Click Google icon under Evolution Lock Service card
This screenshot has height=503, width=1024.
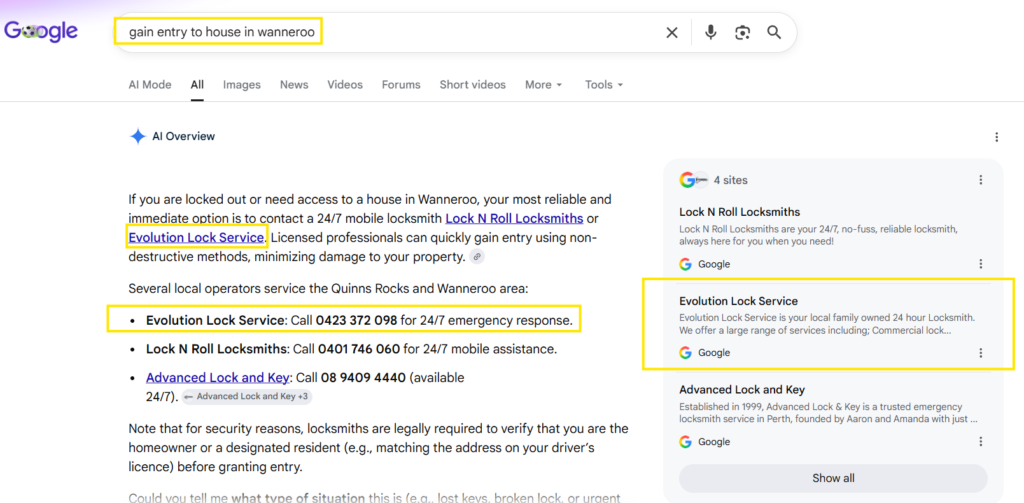click(x=686, y=353)
